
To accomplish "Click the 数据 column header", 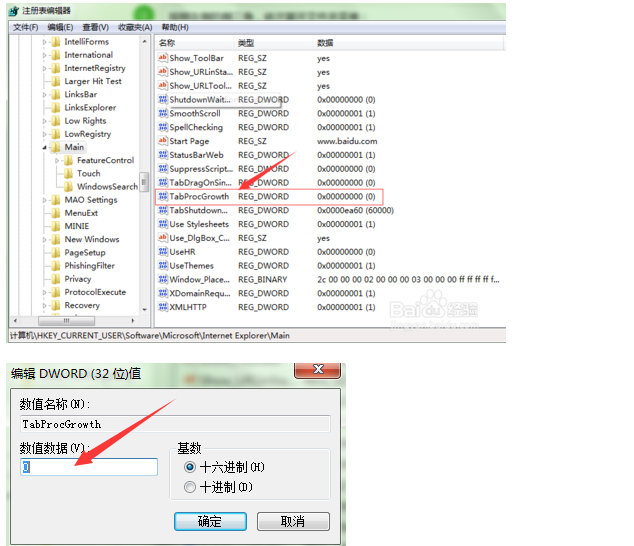I will click(x=325, y=43).
